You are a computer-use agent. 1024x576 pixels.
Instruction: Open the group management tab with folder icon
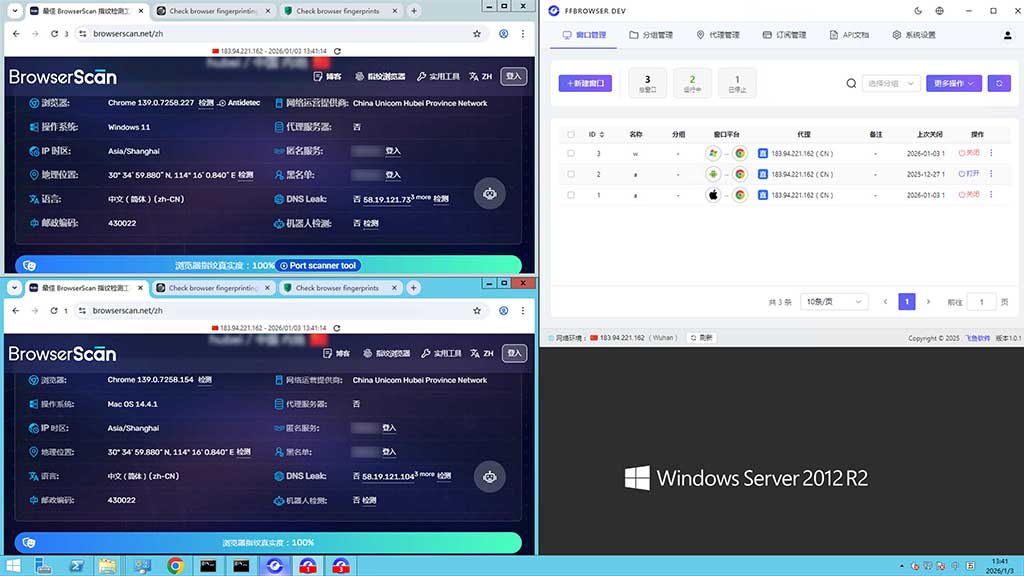click(x=650, y=35)
